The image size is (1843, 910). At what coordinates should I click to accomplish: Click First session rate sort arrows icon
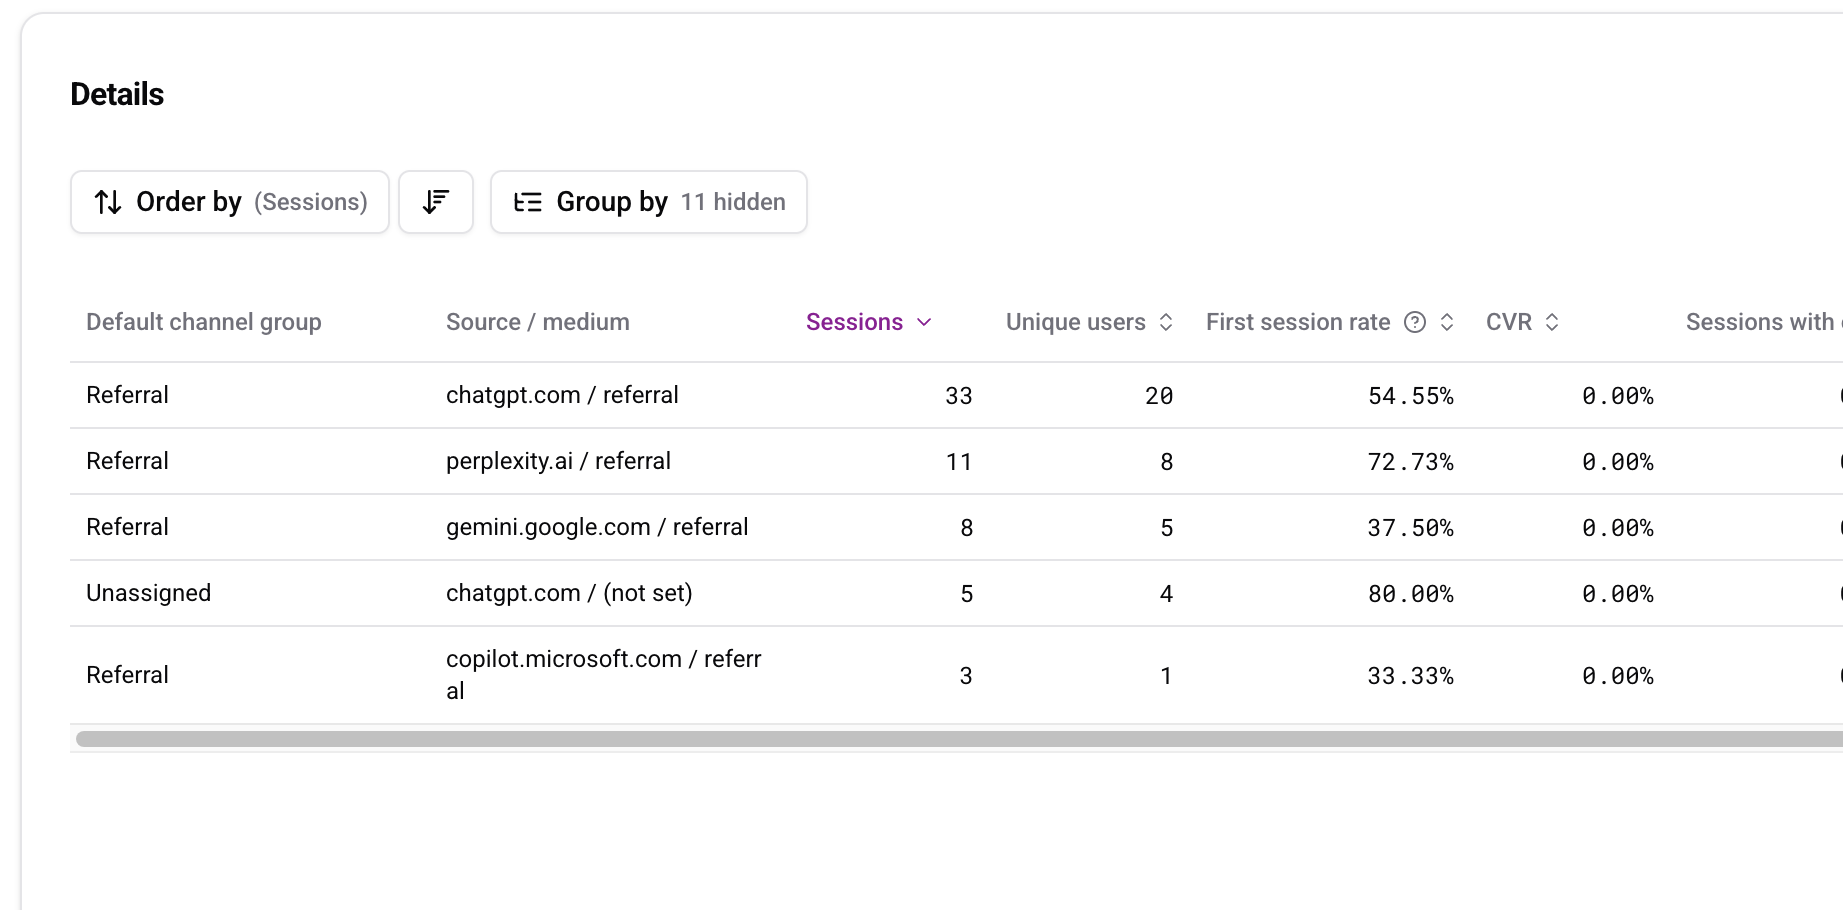[1447, 322]
